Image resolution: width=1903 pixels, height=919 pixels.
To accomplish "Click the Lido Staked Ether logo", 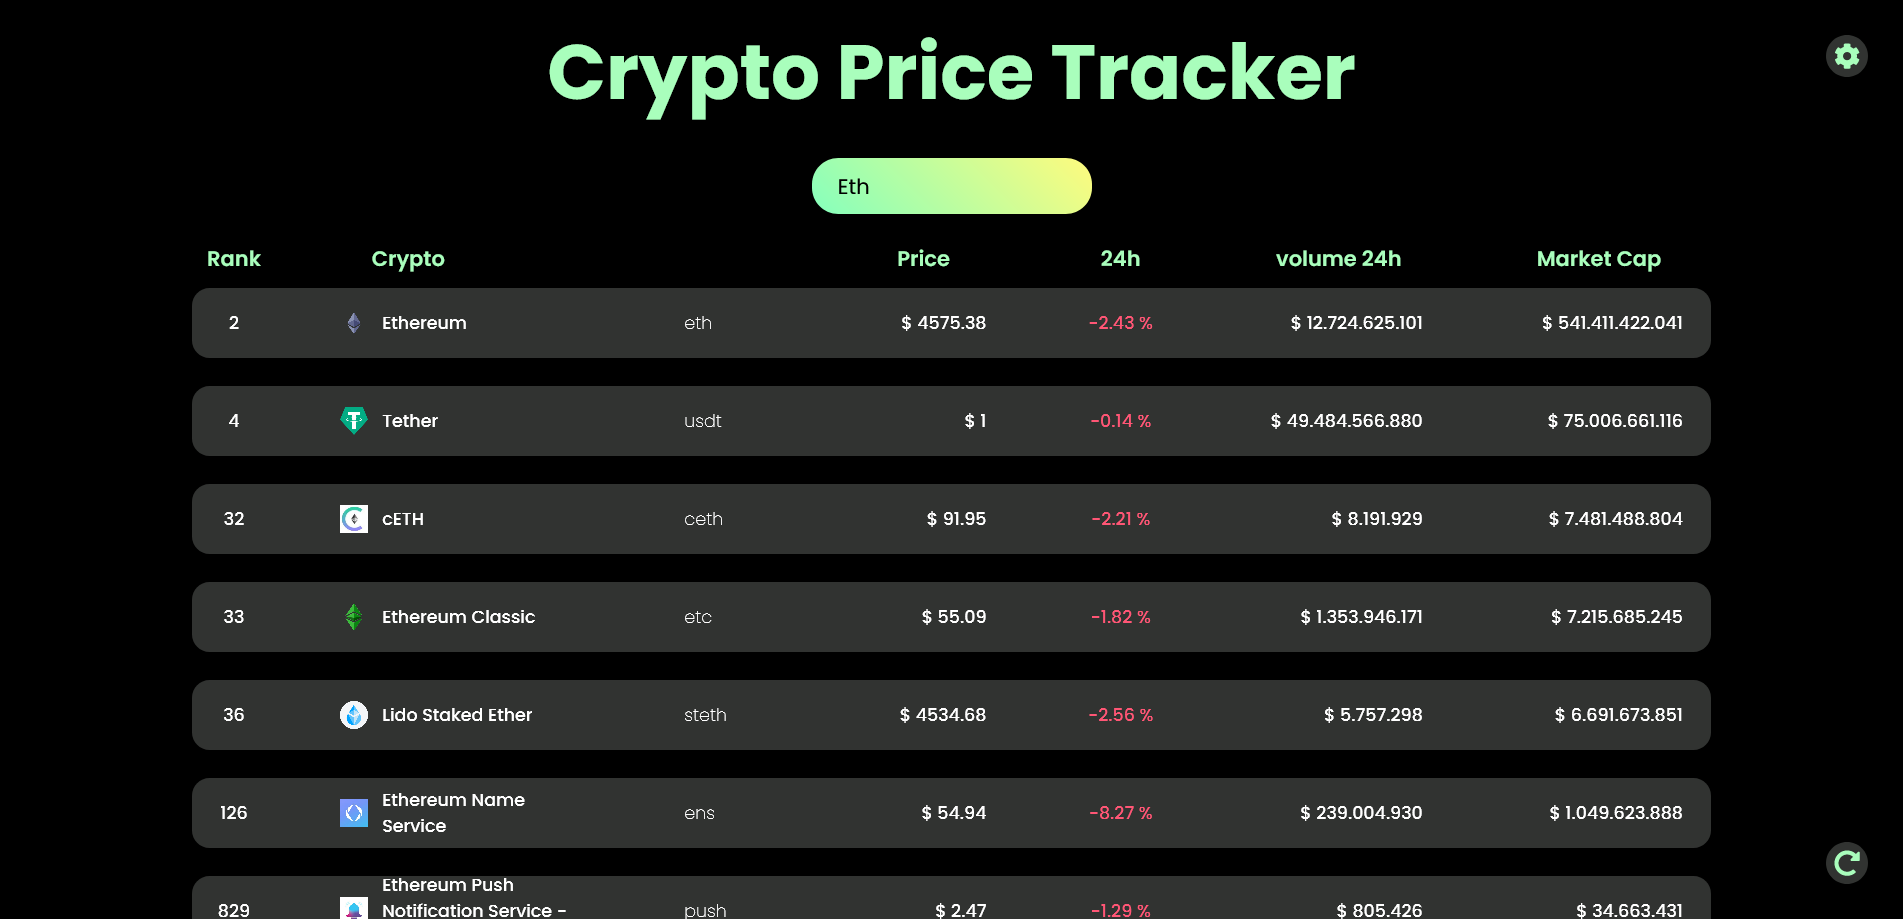I will (354, 715).
